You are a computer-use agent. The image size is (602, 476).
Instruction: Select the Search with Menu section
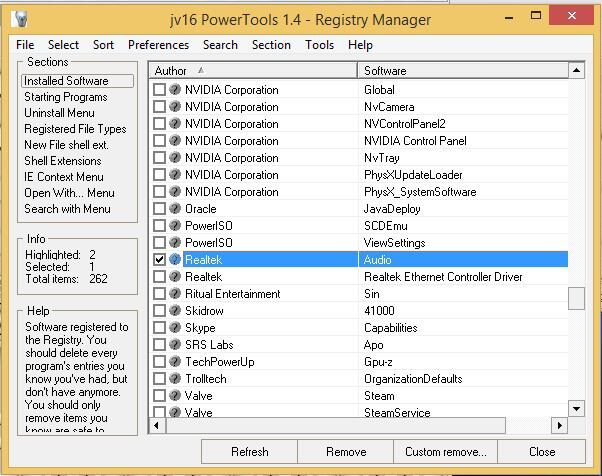pyautogui.click(x=67, y=209)
